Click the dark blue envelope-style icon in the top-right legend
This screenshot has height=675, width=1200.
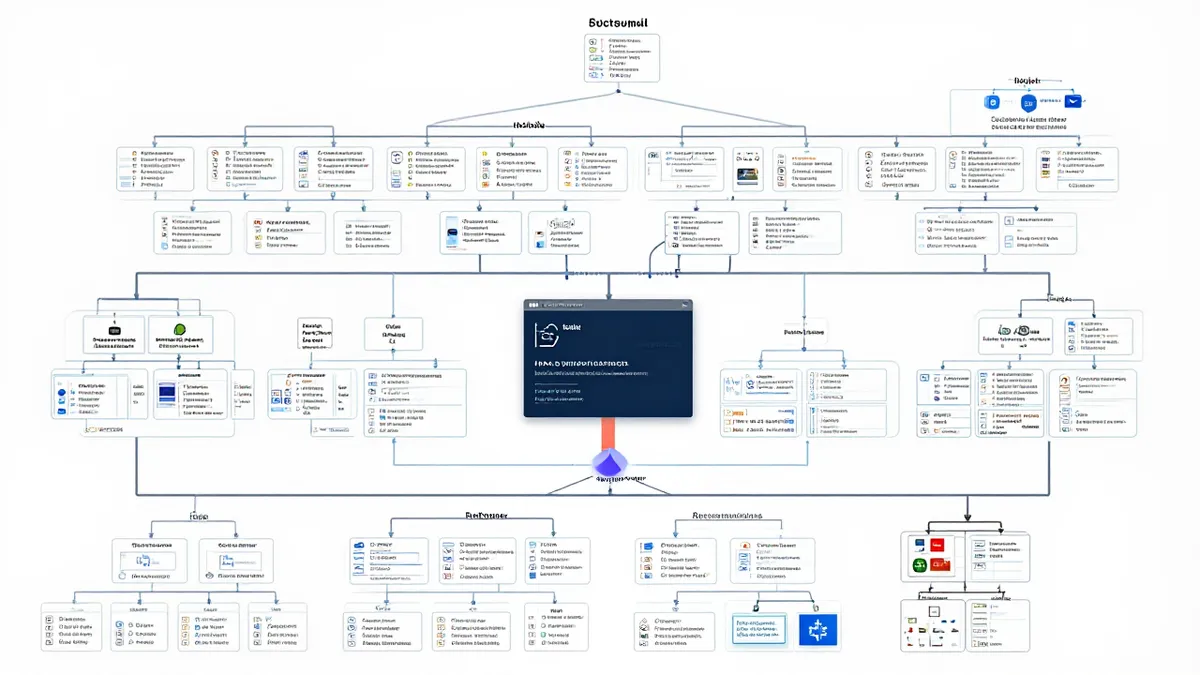click(x=1075, y=102)
